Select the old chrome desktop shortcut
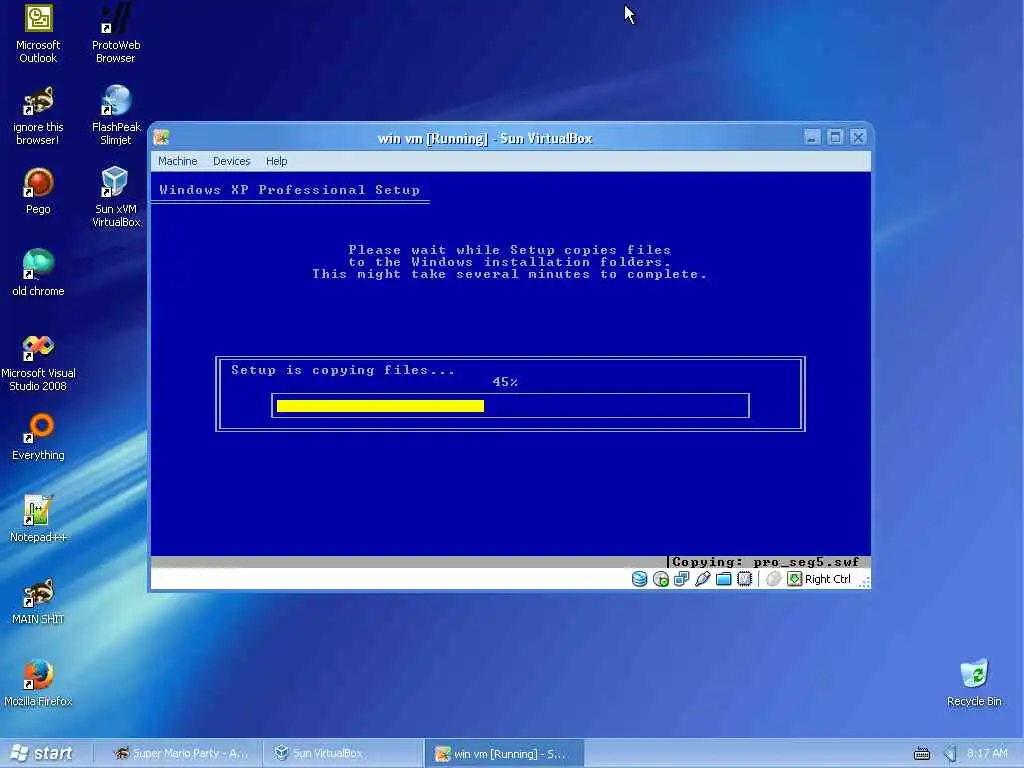This screenshot has width=1024, height=768. [x=38, y=273]
